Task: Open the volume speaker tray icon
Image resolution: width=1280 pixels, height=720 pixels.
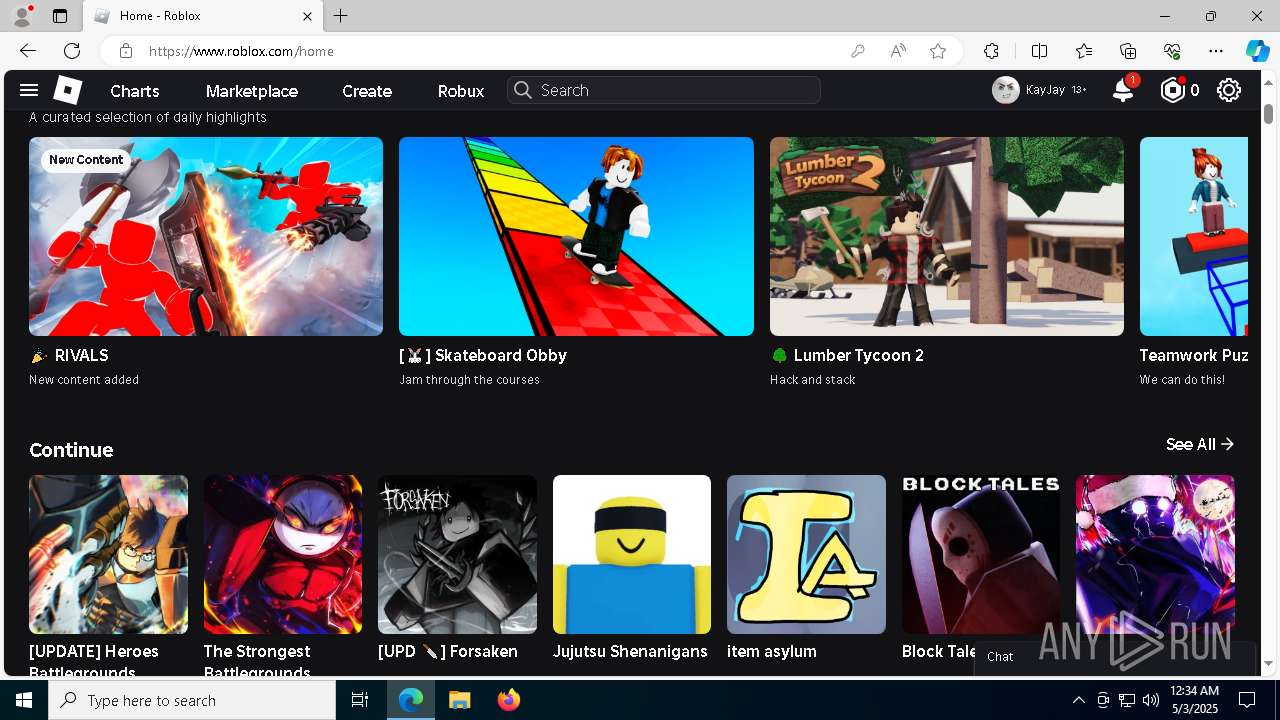Action: 1150,700
